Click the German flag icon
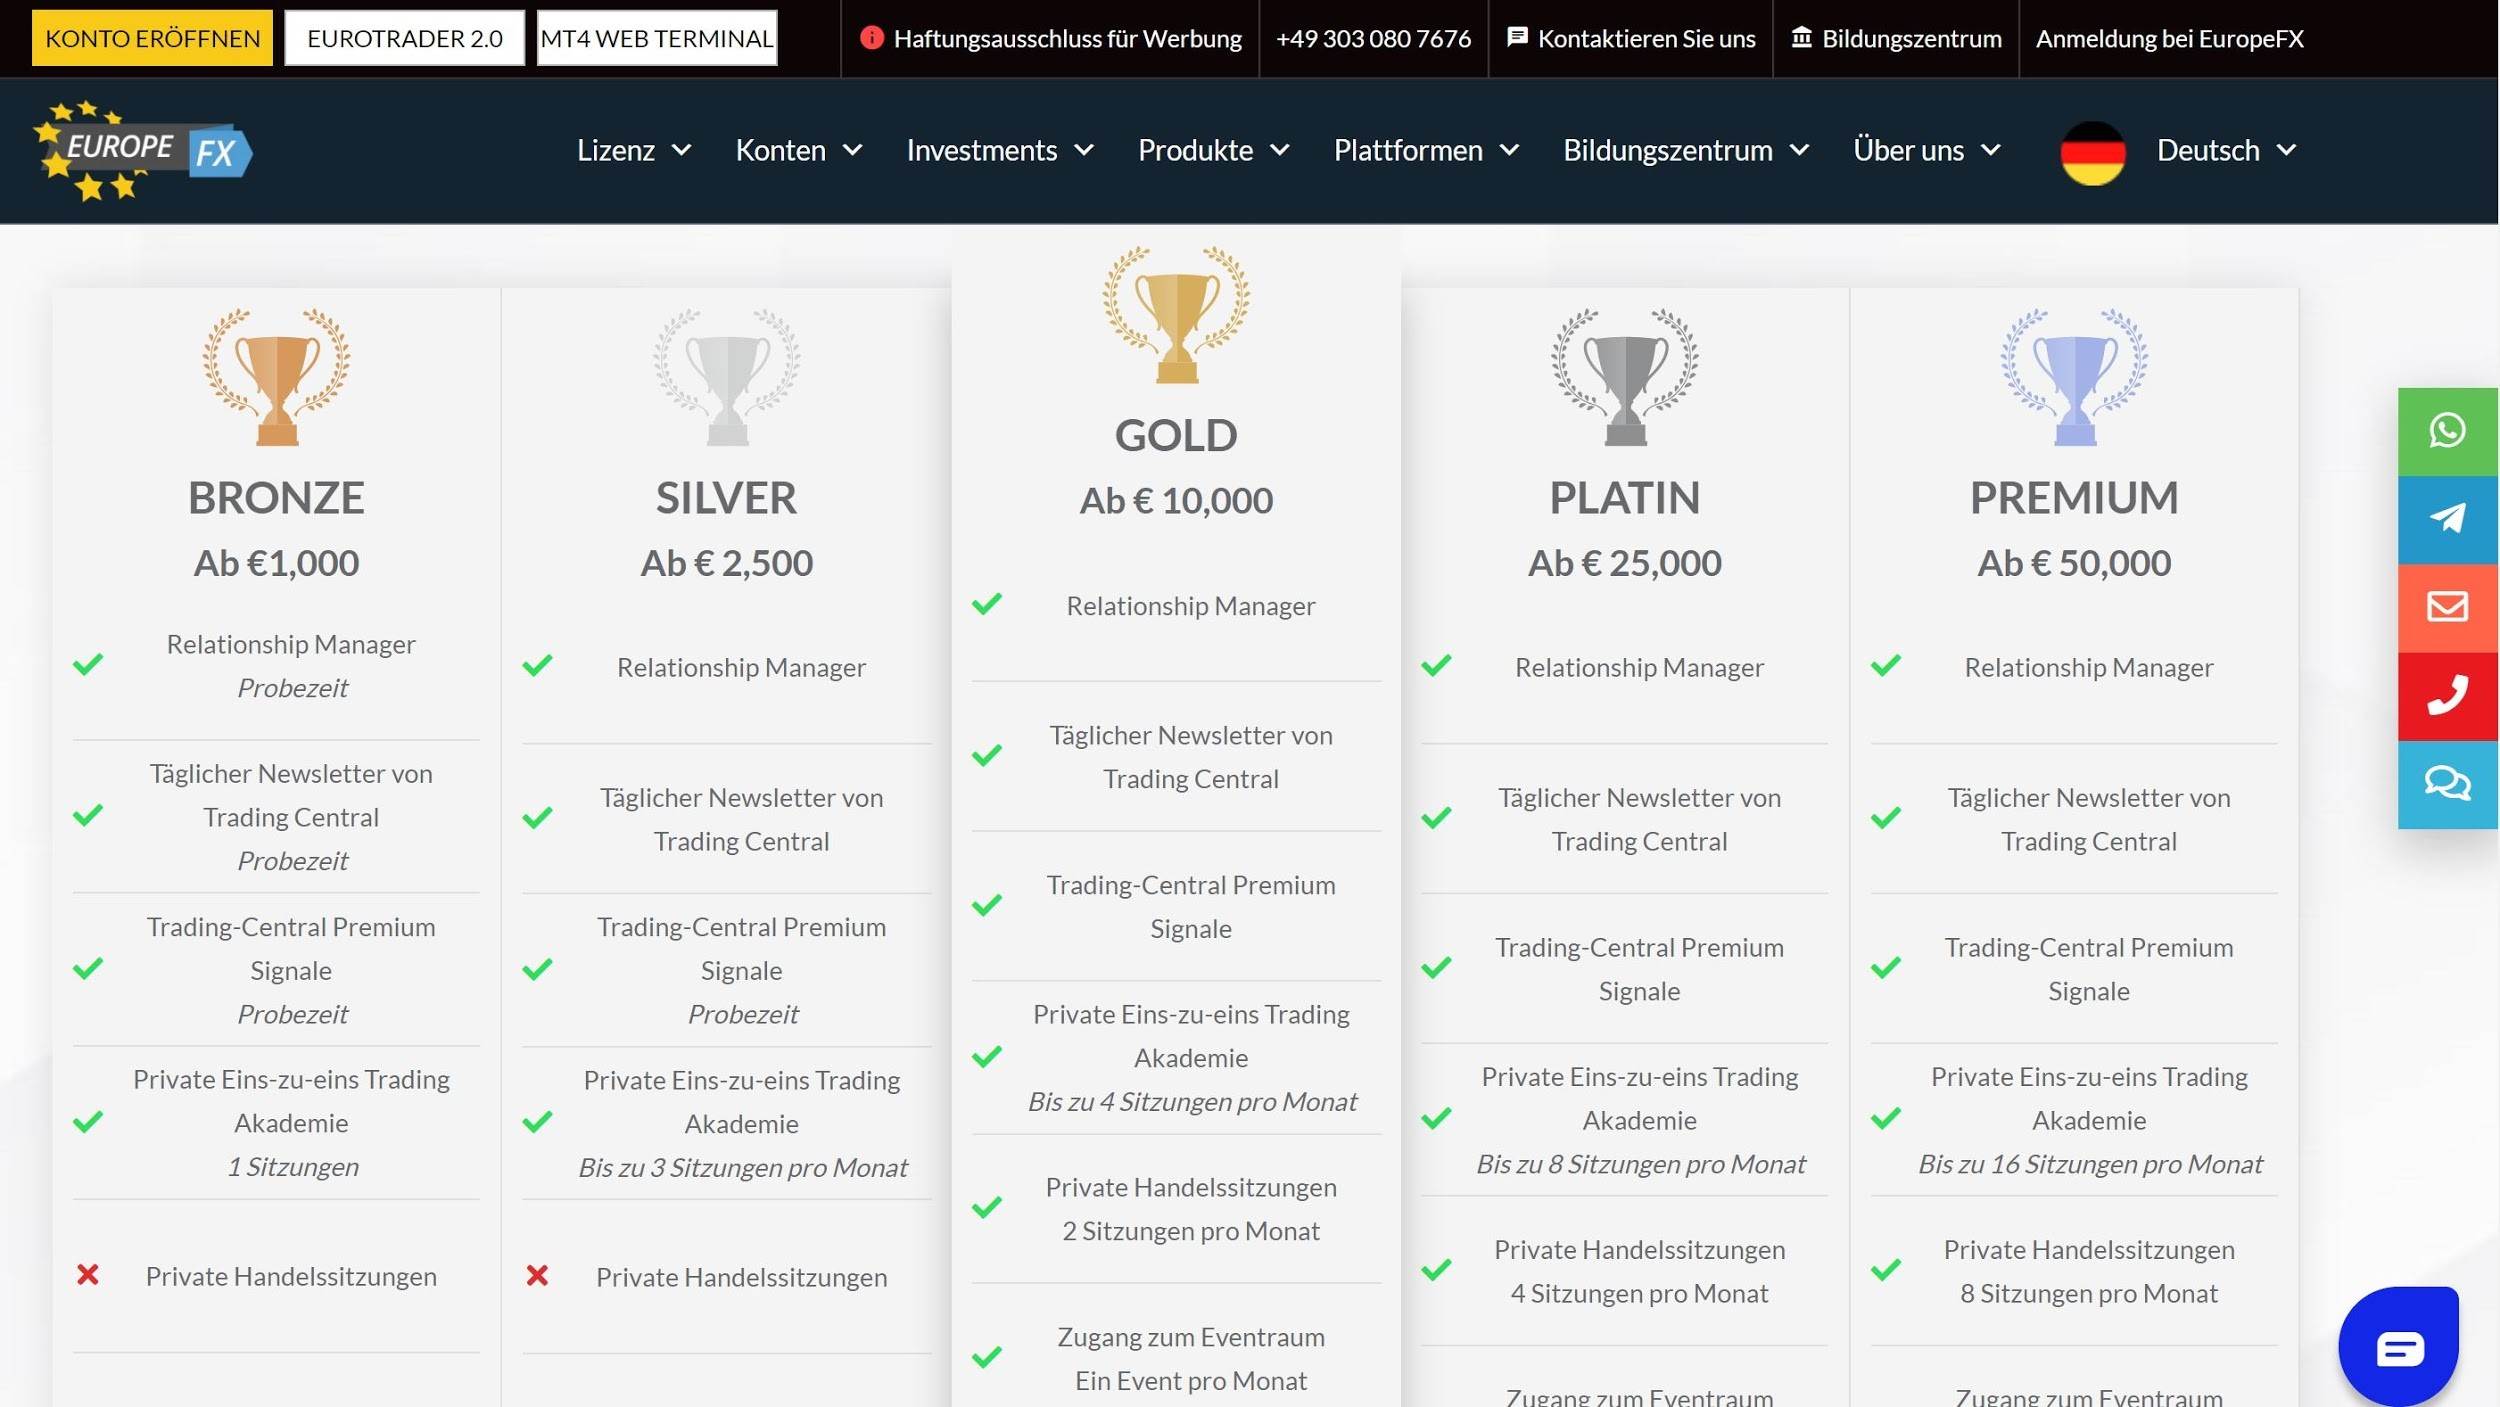 tap(2092, 152)
